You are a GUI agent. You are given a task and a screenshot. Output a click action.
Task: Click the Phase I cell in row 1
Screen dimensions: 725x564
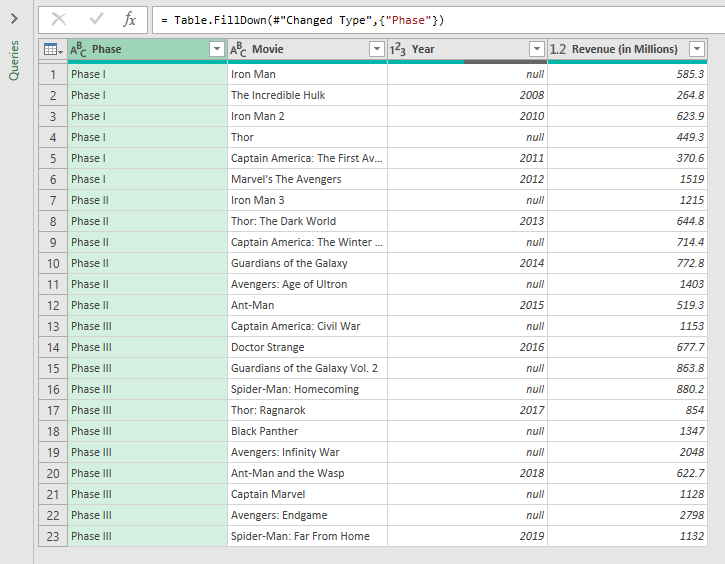tap(147, 74)
